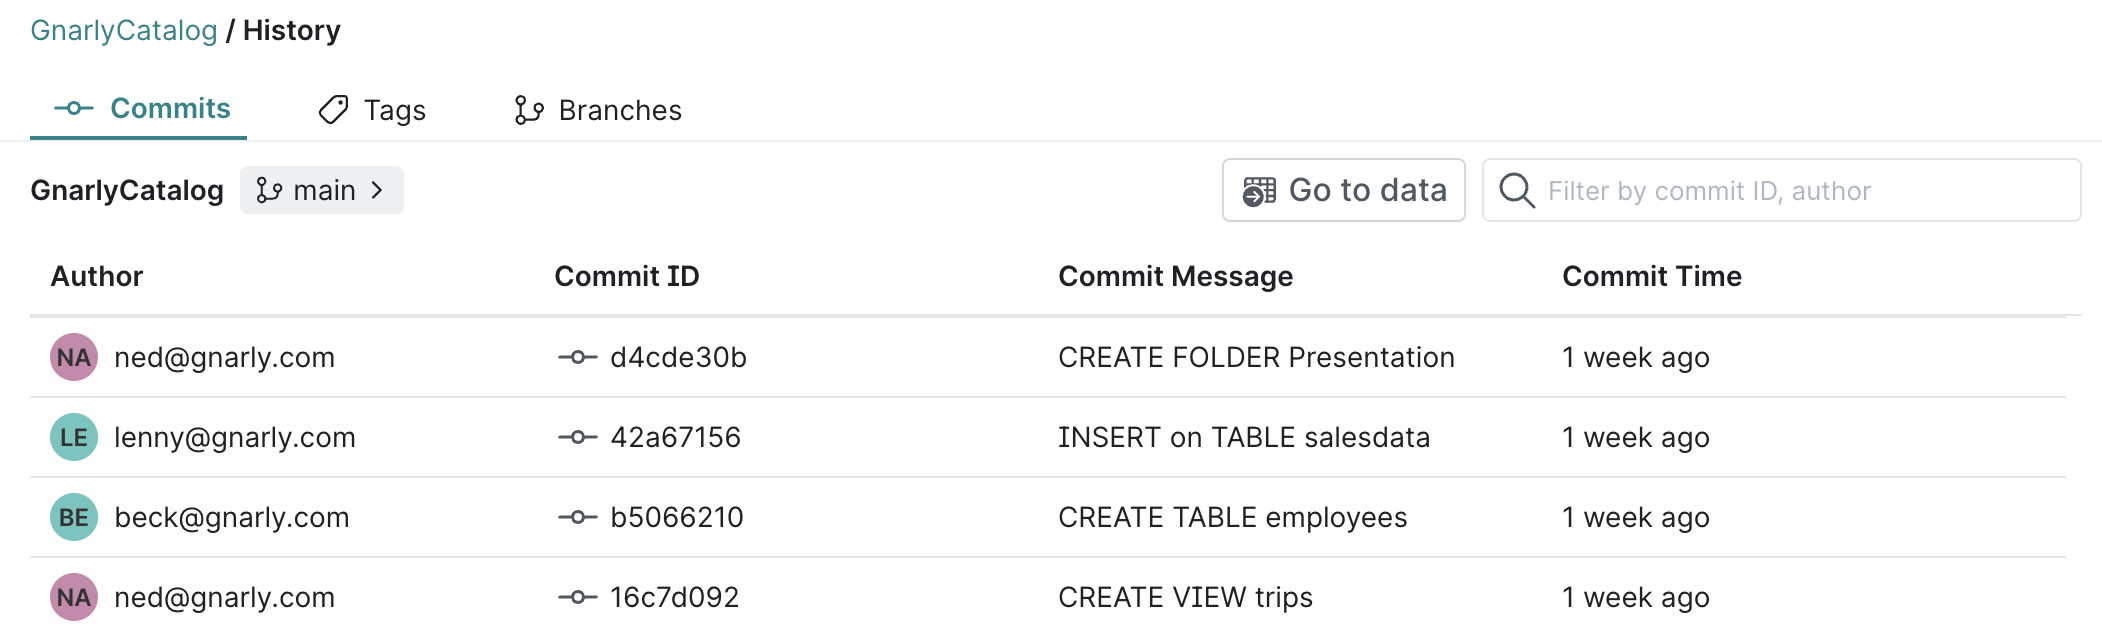The image size is (2102, 632).
Task: Click the magnifier search icon in filter box
Action: (1516, 190)
